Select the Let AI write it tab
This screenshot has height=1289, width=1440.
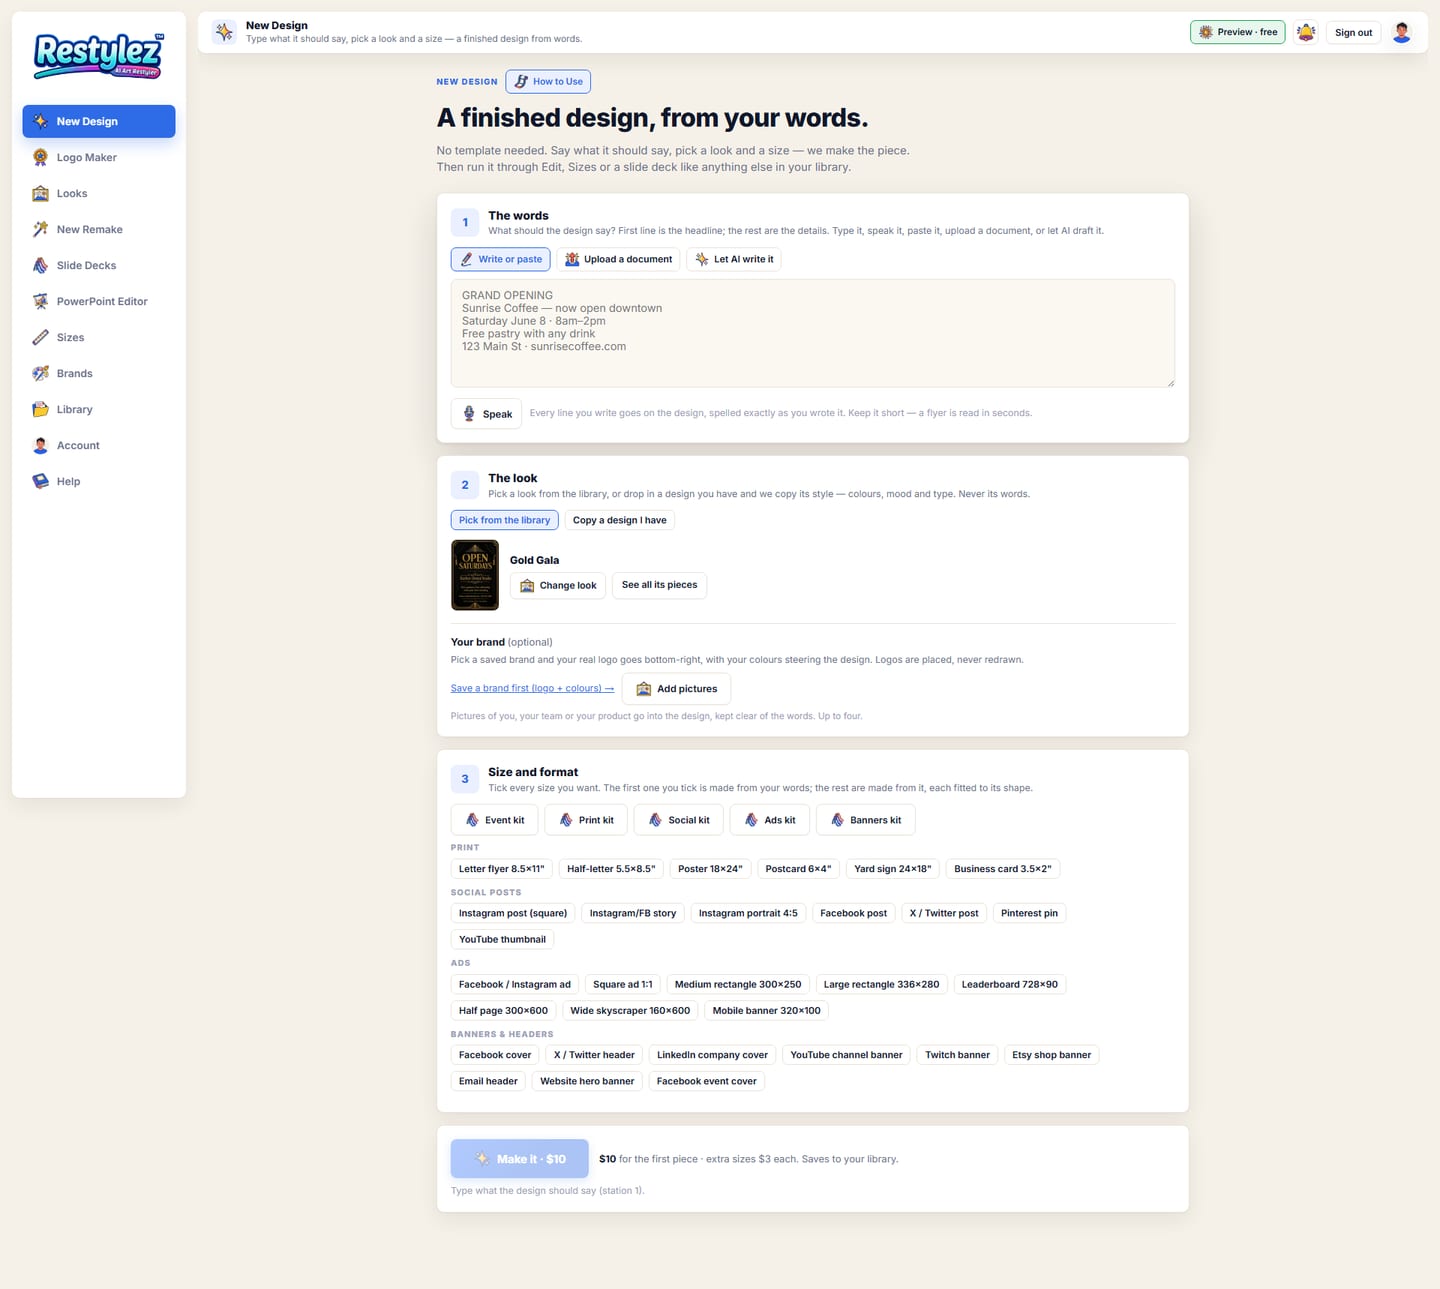tap(734, 259)
